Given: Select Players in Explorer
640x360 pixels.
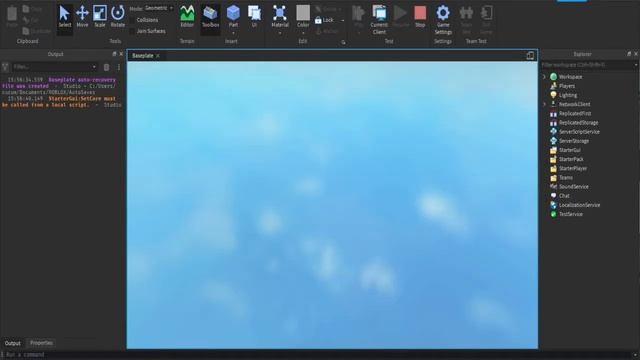Looking at the screenshot, I should (x=567, y=86).
